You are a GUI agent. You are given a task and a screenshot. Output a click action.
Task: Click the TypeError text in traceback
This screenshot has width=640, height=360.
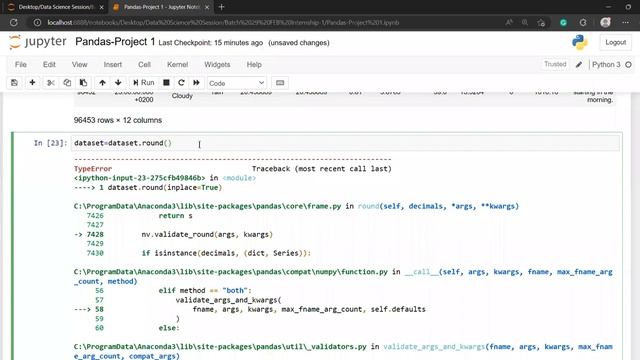[x=93, y=169]
